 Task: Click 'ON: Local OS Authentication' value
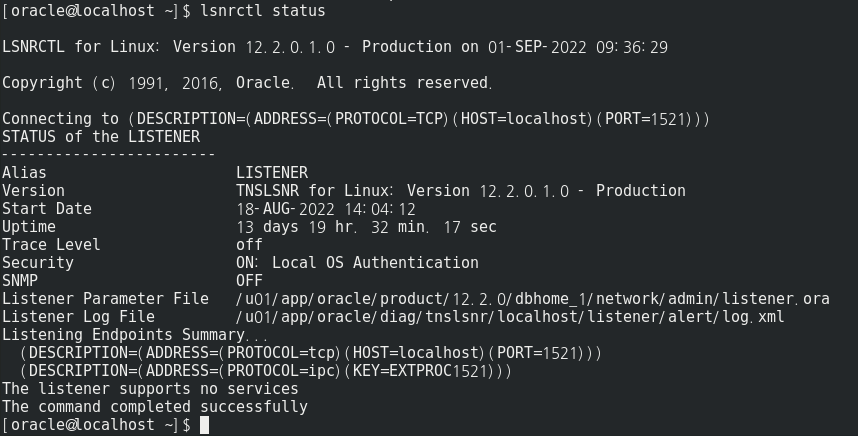coord(357,263)
